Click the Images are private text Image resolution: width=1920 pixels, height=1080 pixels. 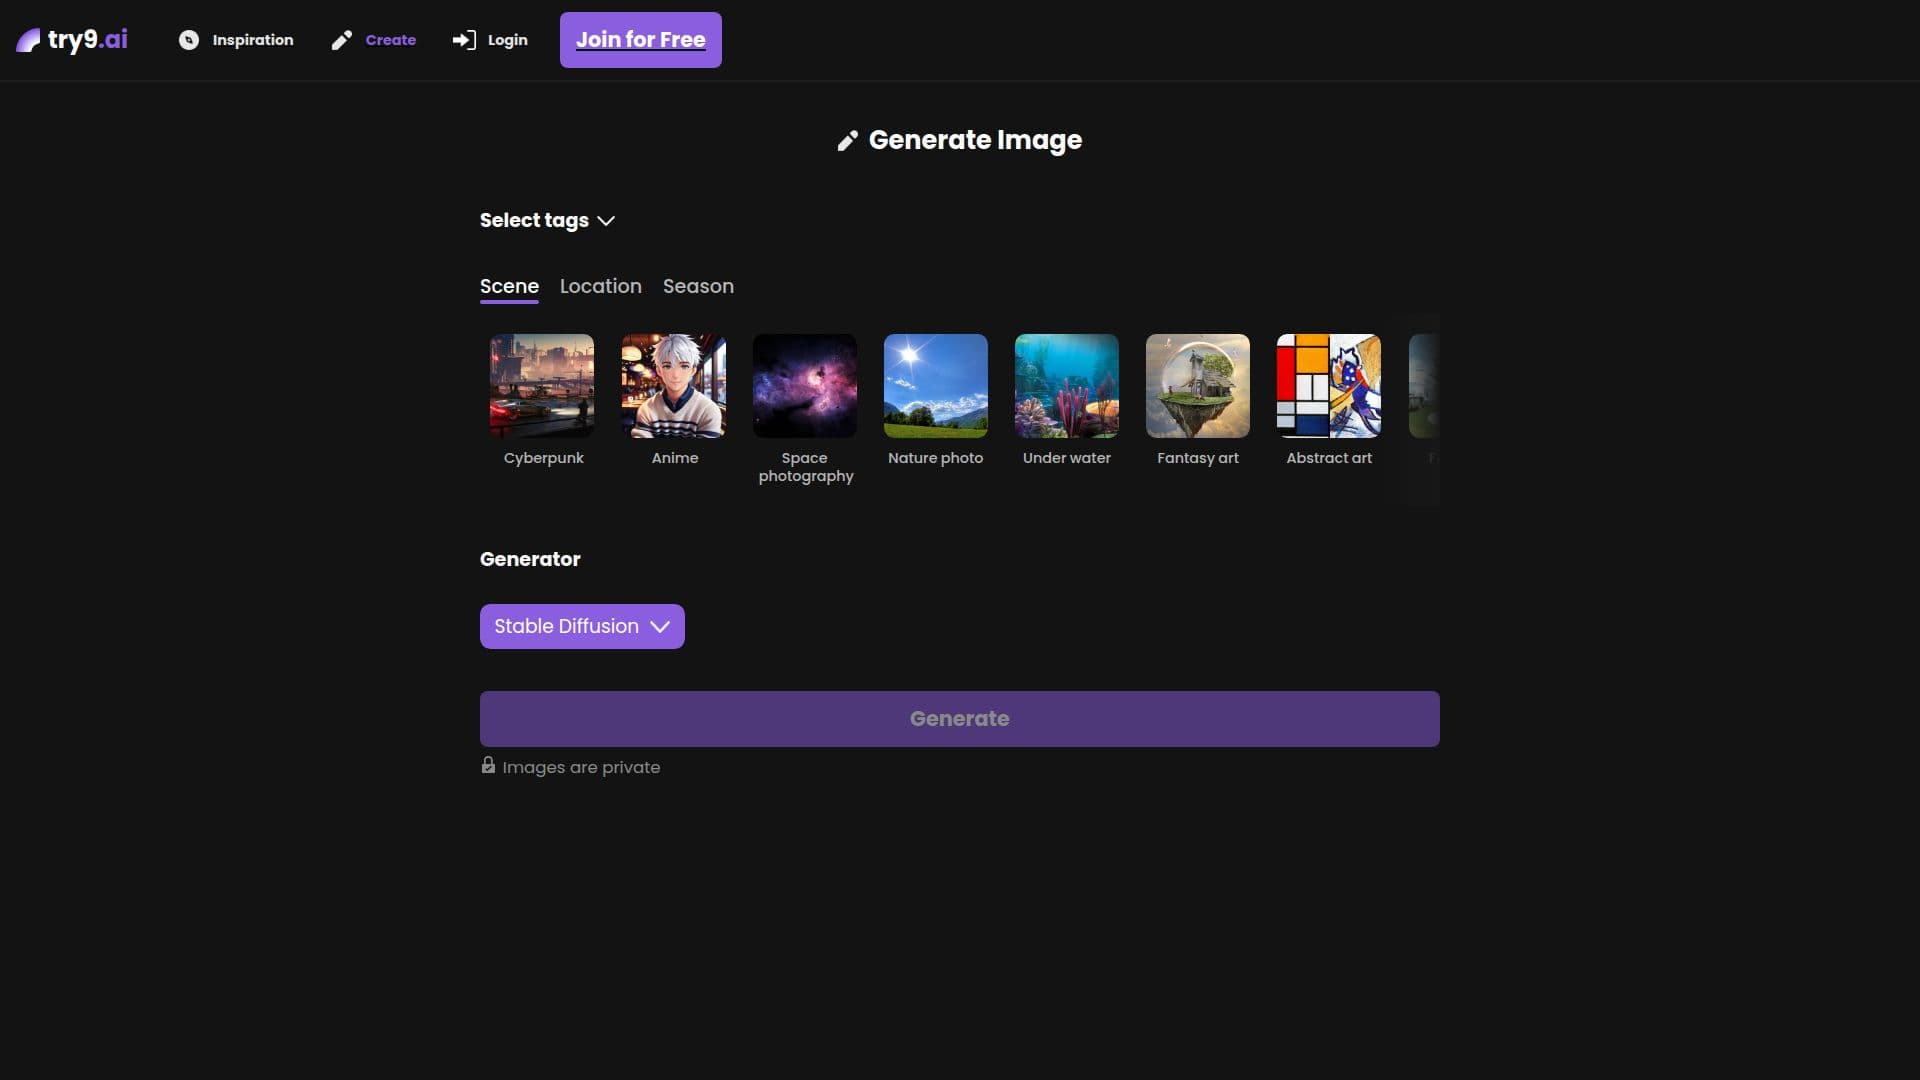[x=581, y=768]
